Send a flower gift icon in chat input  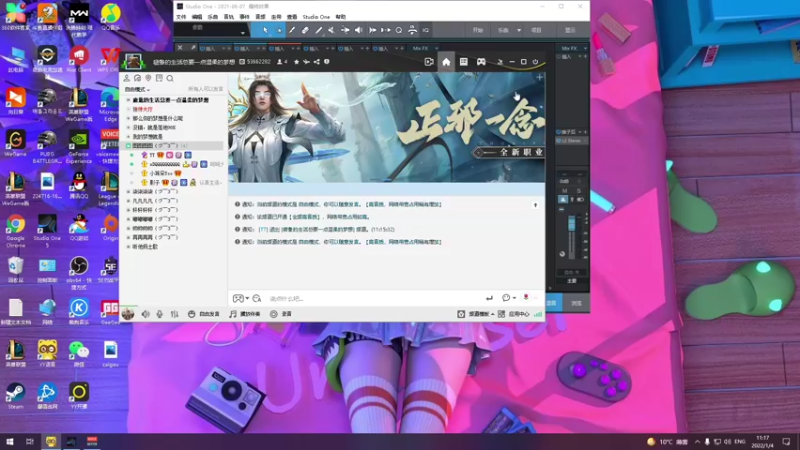click(526, 297)
